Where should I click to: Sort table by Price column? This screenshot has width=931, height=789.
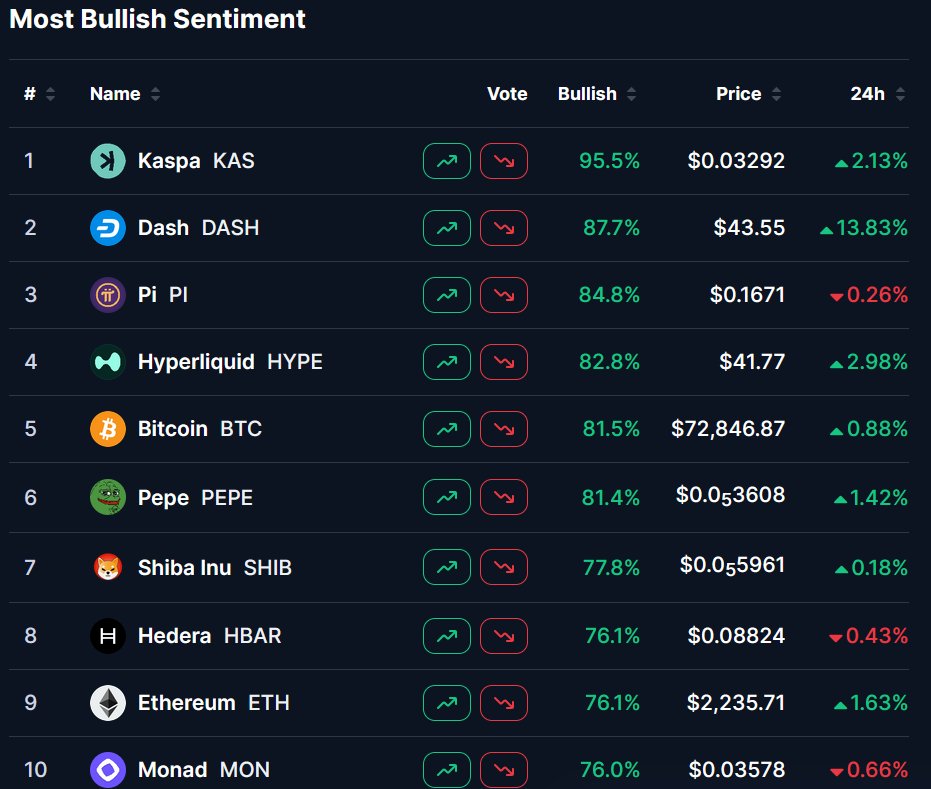pyautogui.click(x=748, y=94)
